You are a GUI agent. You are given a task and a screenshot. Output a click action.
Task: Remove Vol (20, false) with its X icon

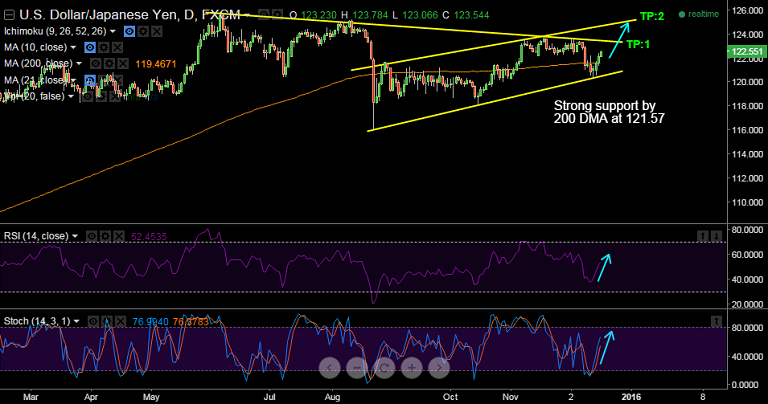pos(115,96)
